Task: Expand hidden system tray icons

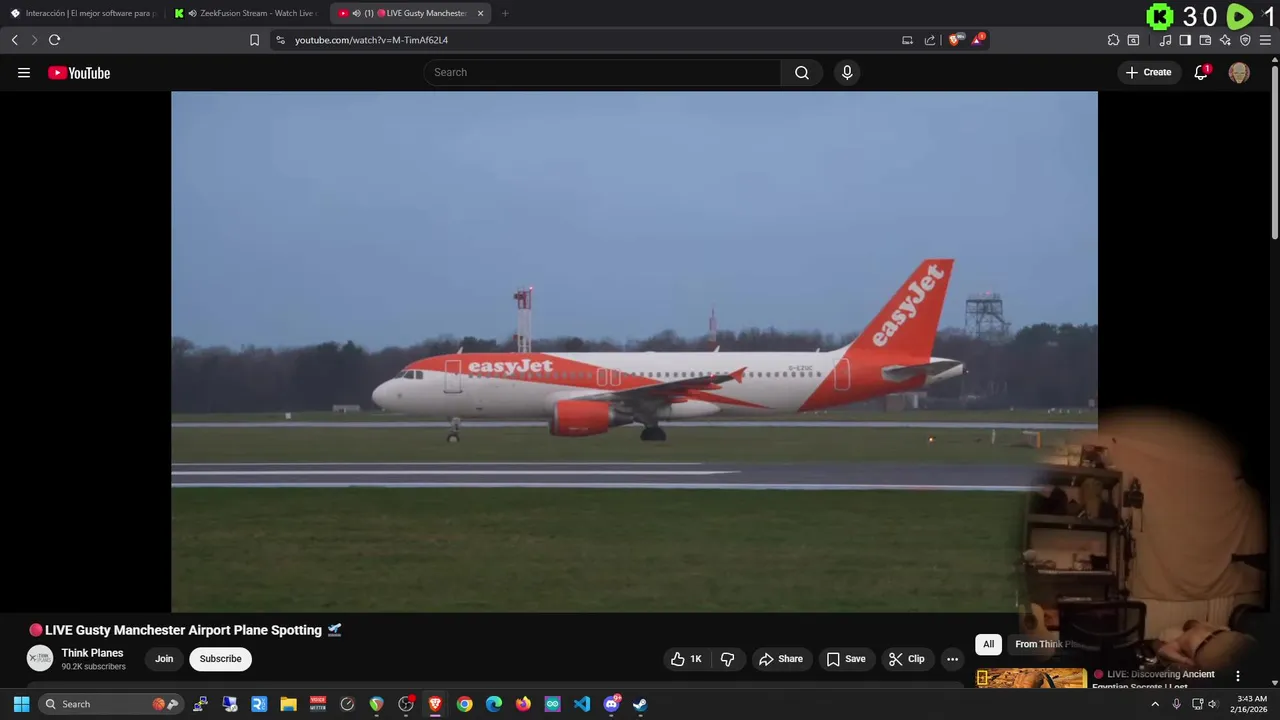Action: point(1155,704)
